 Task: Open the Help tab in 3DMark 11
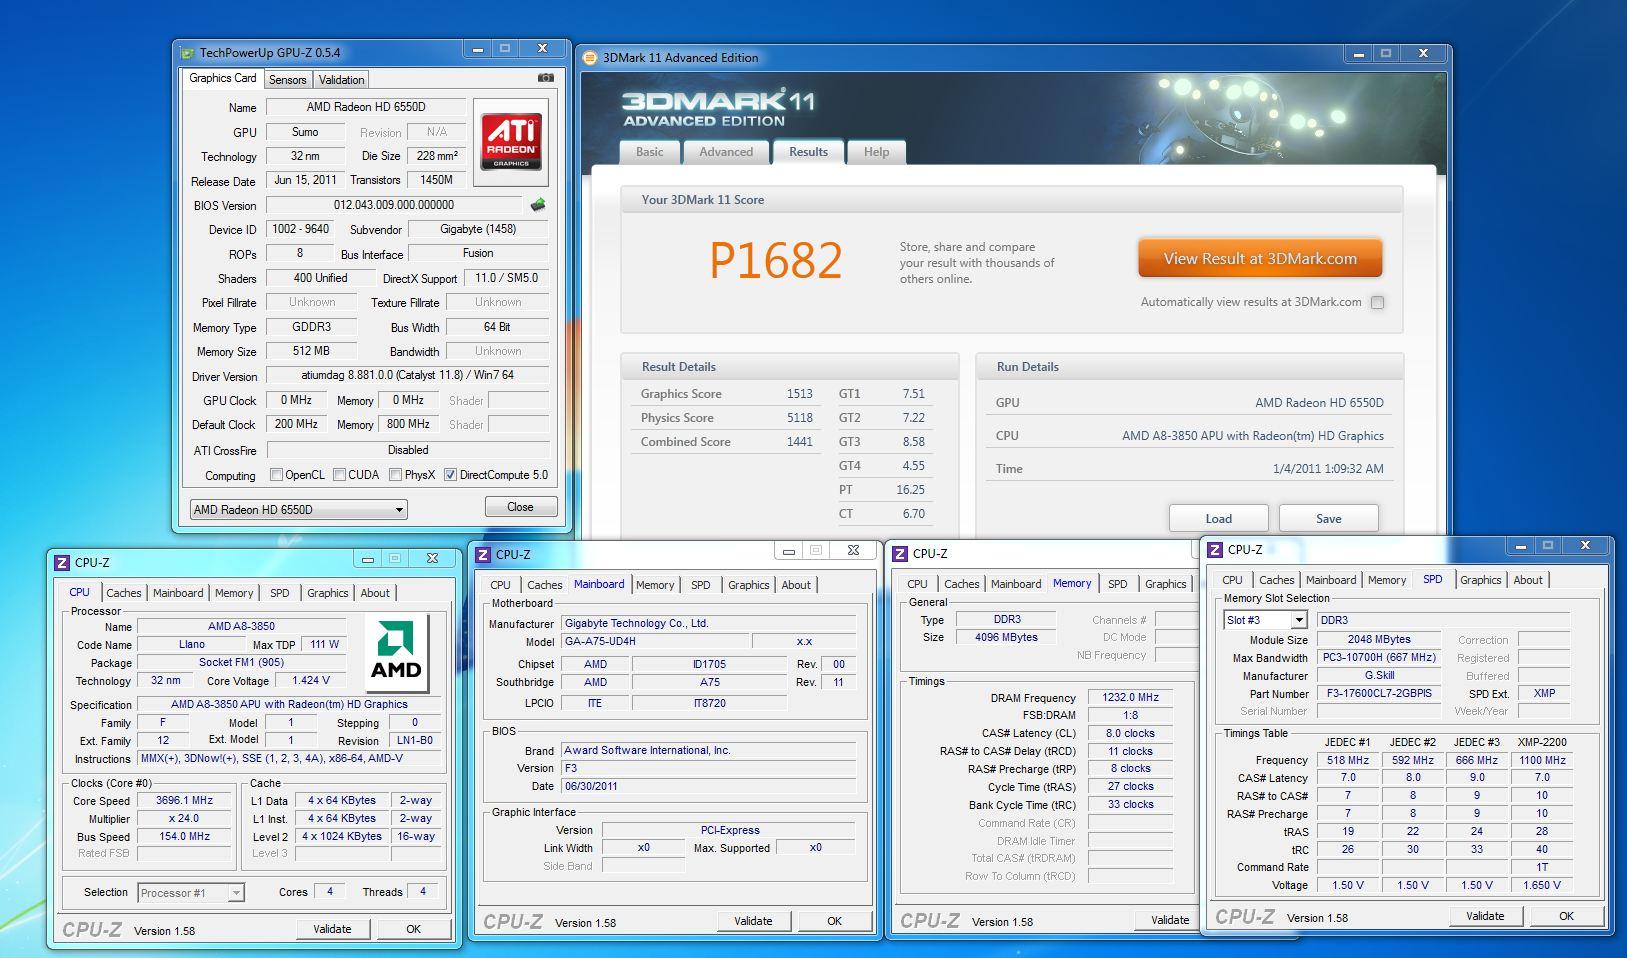click(x=876, y=152)
